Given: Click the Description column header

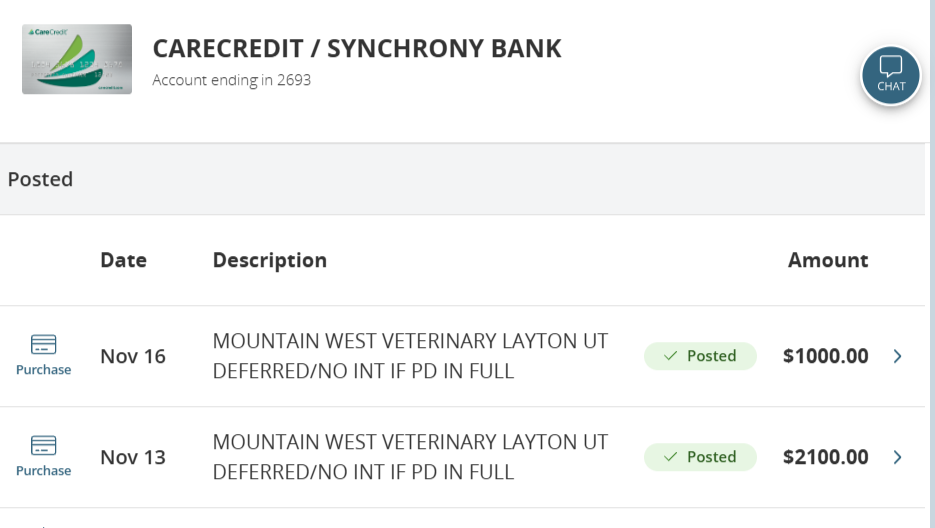Looking at the screenshot, I should (269, 260).
